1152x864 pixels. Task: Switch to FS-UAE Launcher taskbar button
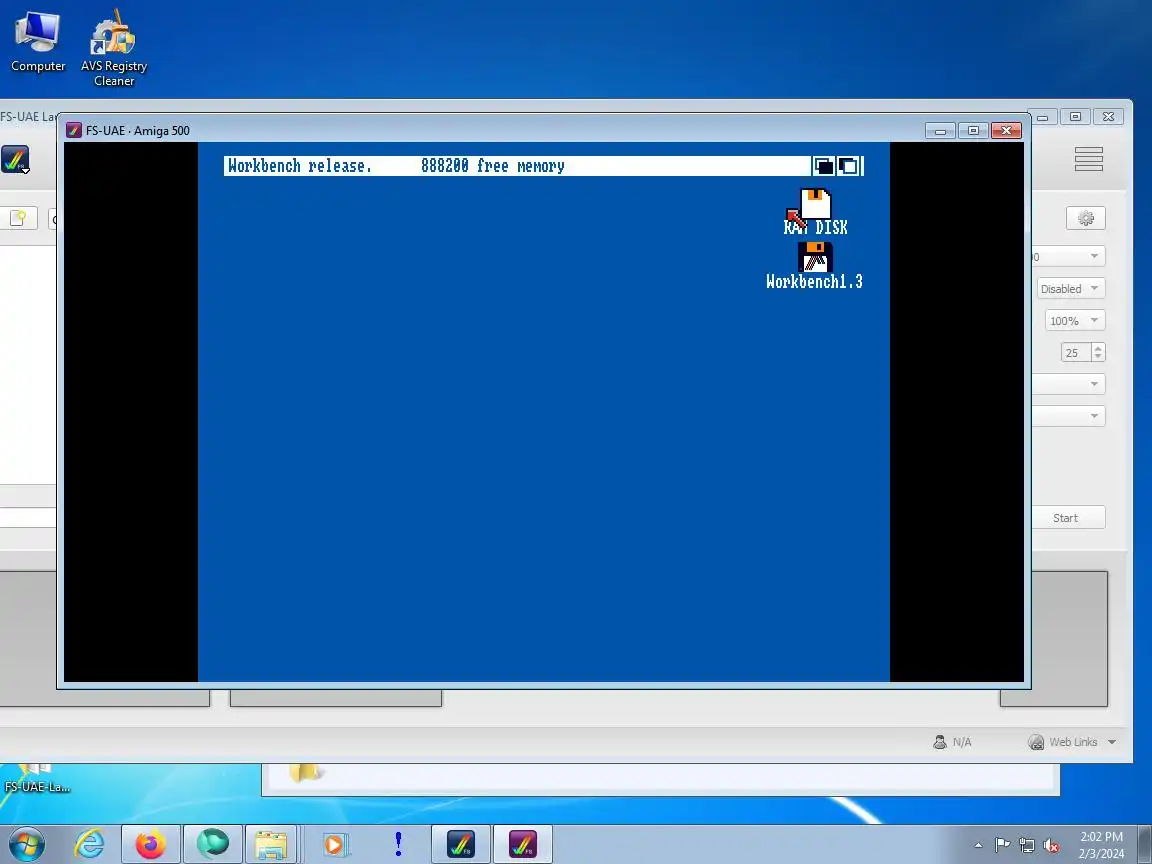pos(461,844)
